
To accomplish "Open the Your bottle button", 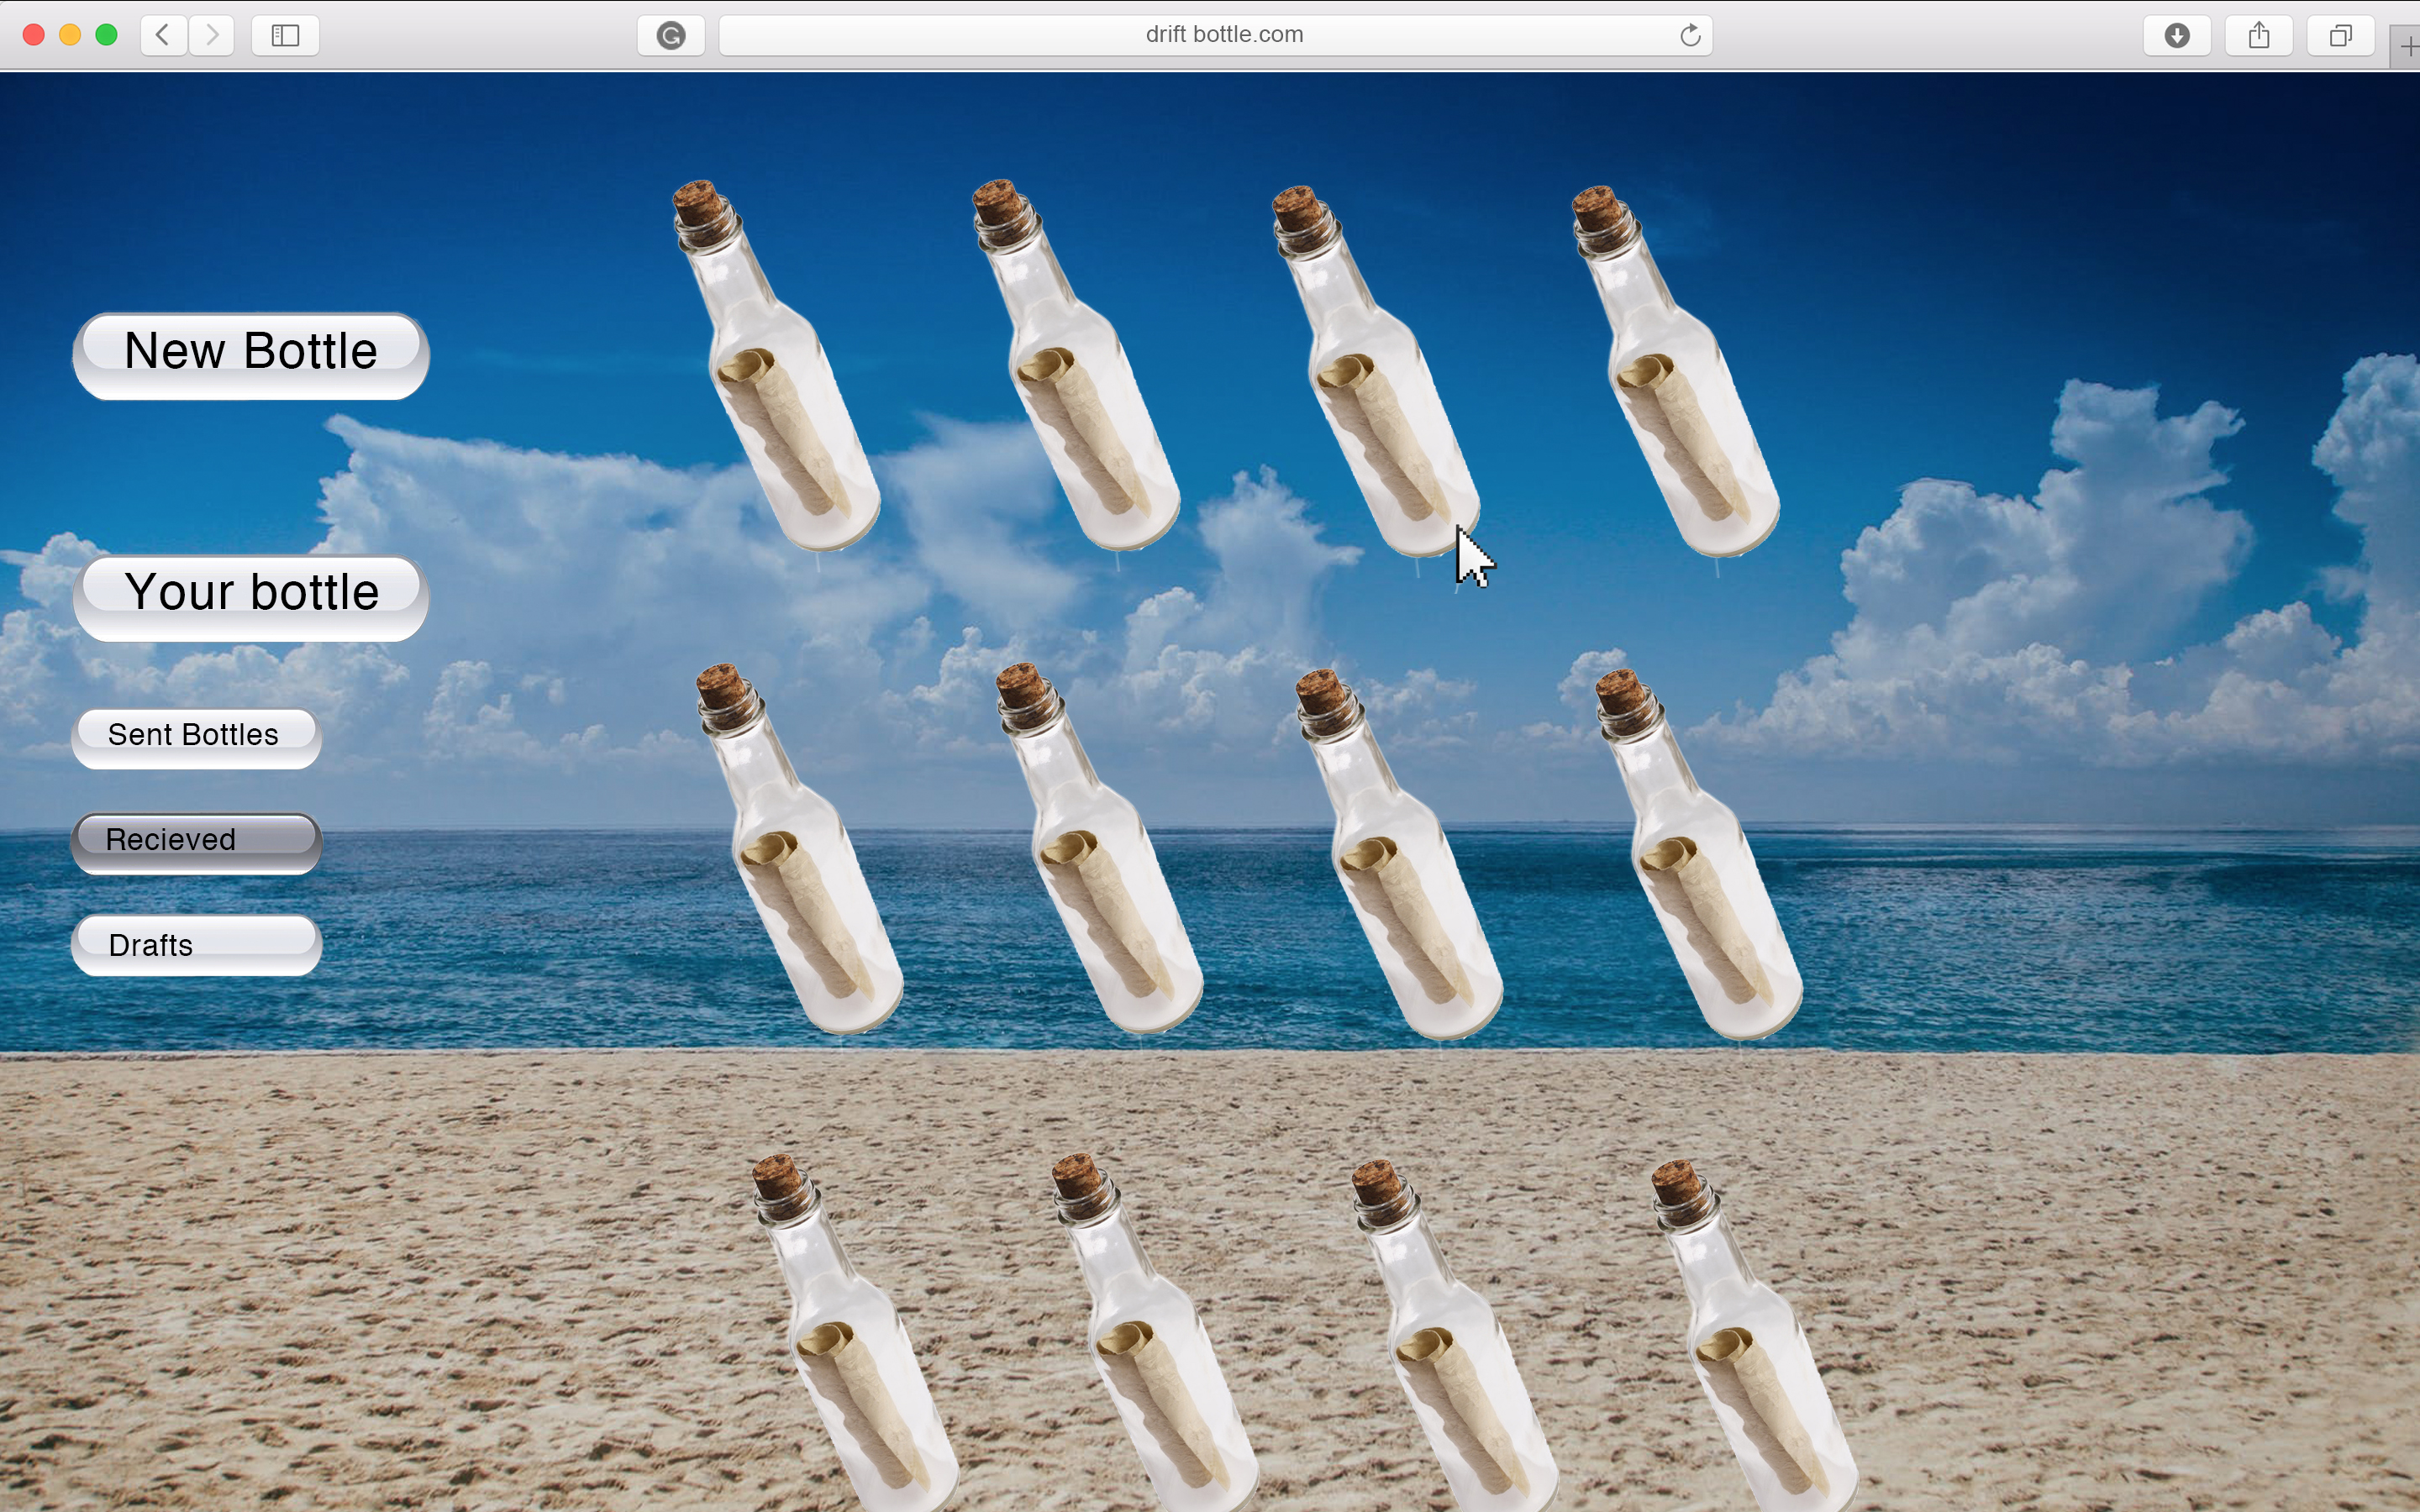I will click(x=251, y=597).
